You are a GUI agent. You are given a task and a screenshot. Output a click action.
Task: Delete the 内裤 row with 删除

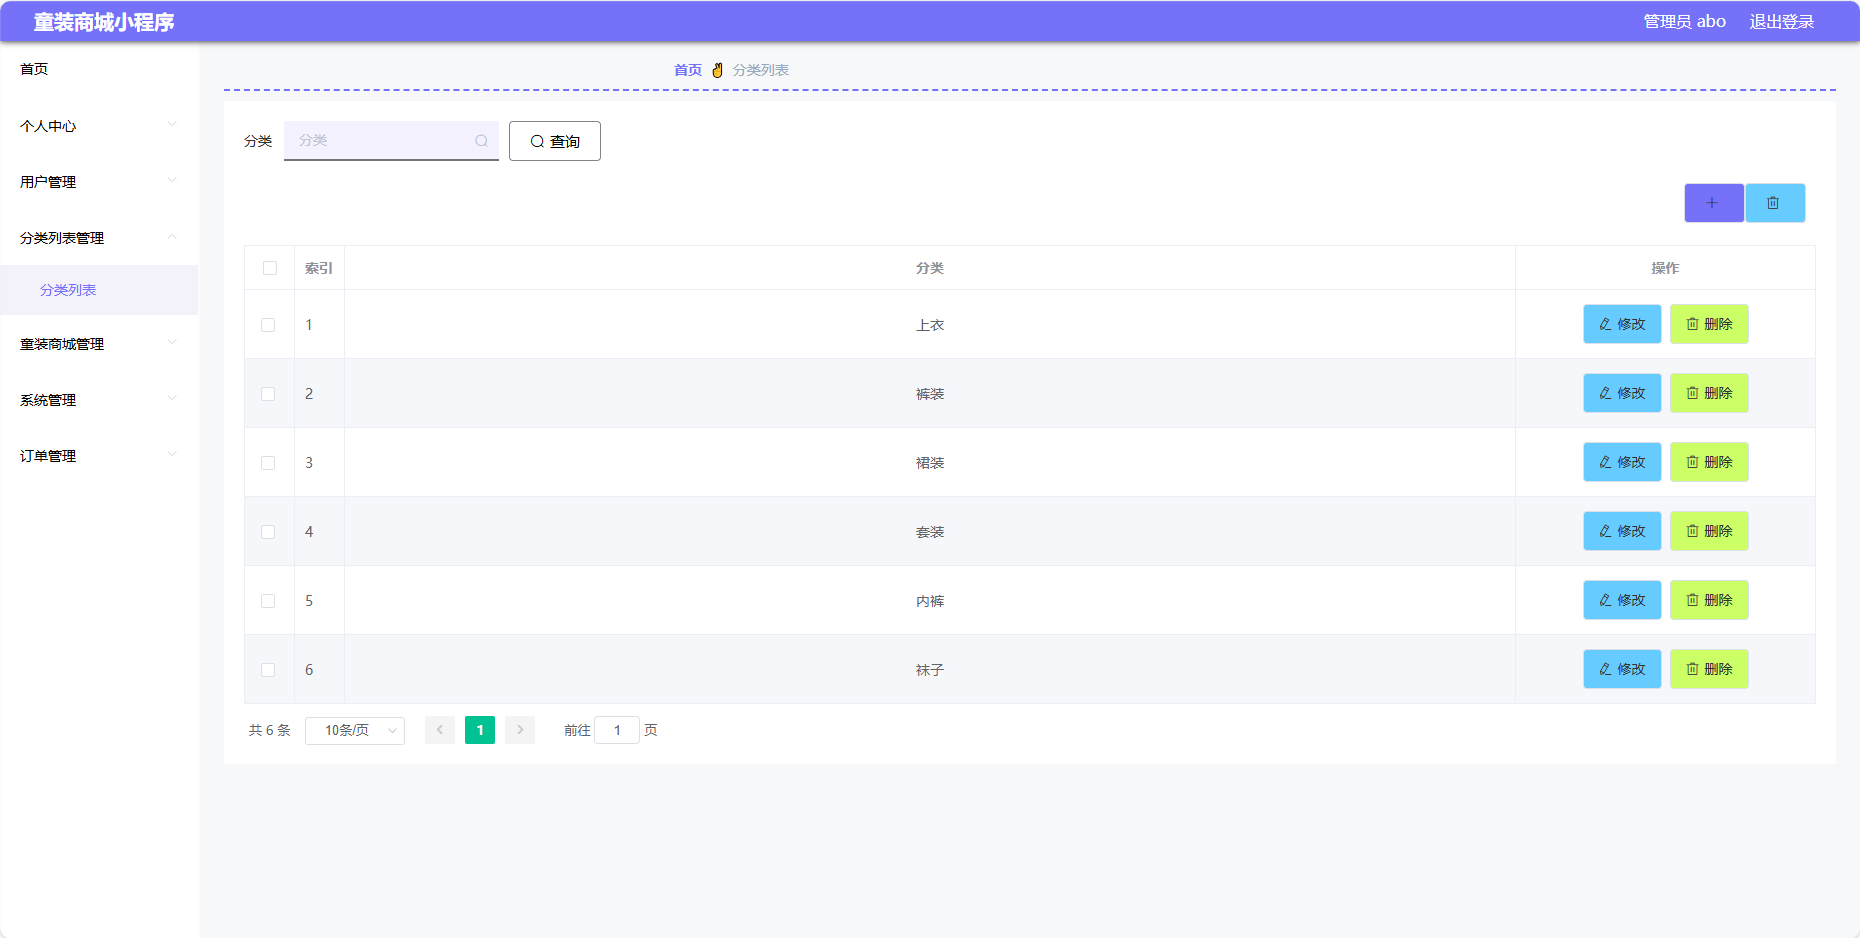point(1709,600)
